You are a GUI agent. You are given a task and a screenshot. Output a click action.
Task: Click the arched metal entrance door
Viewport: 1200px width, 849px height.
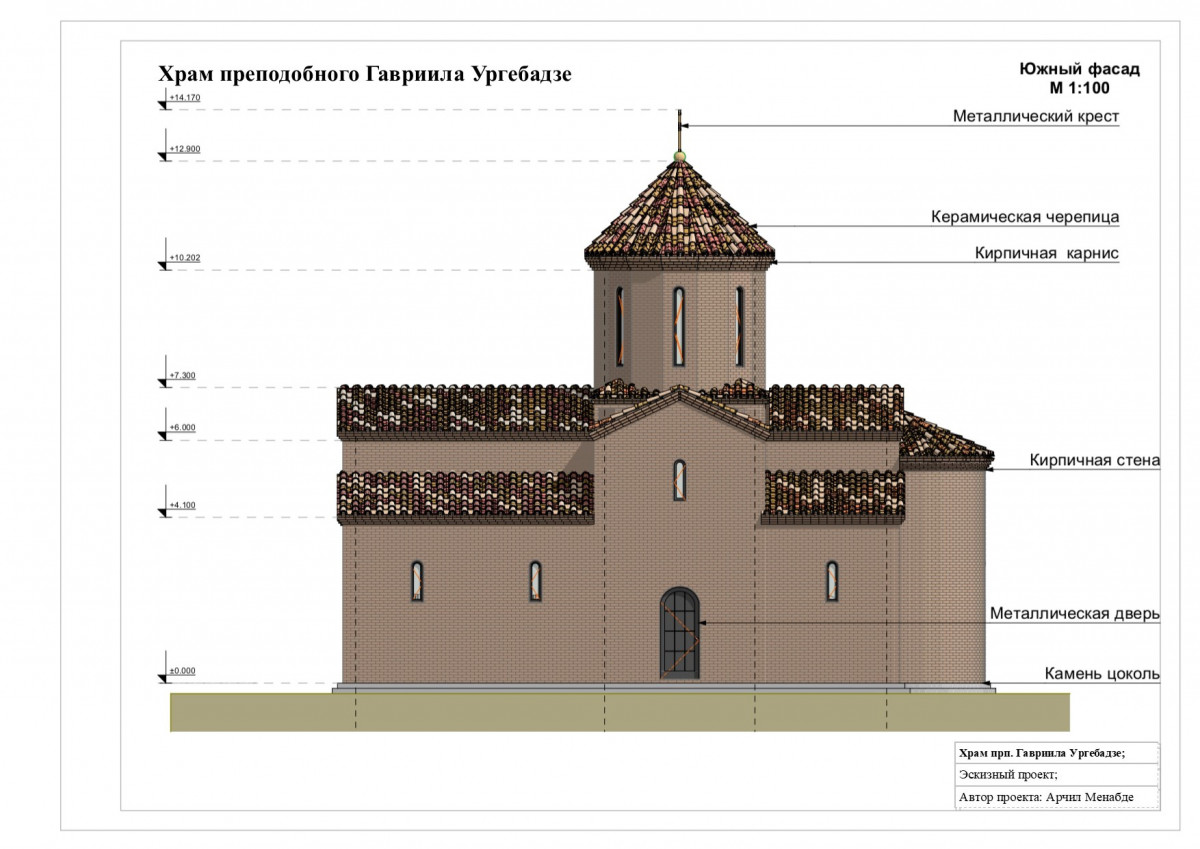(680, 632)
